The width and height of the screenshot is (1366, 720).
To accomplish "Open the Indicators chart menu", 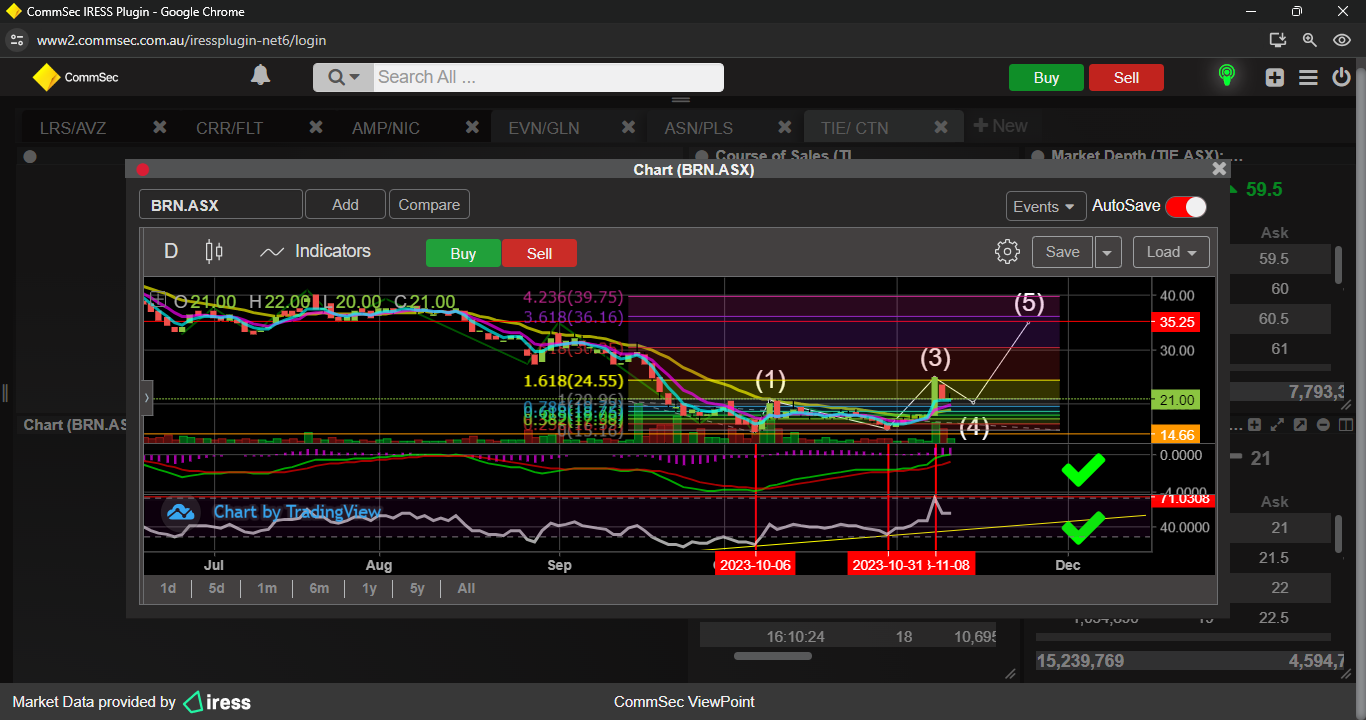I will coord(315,252).
